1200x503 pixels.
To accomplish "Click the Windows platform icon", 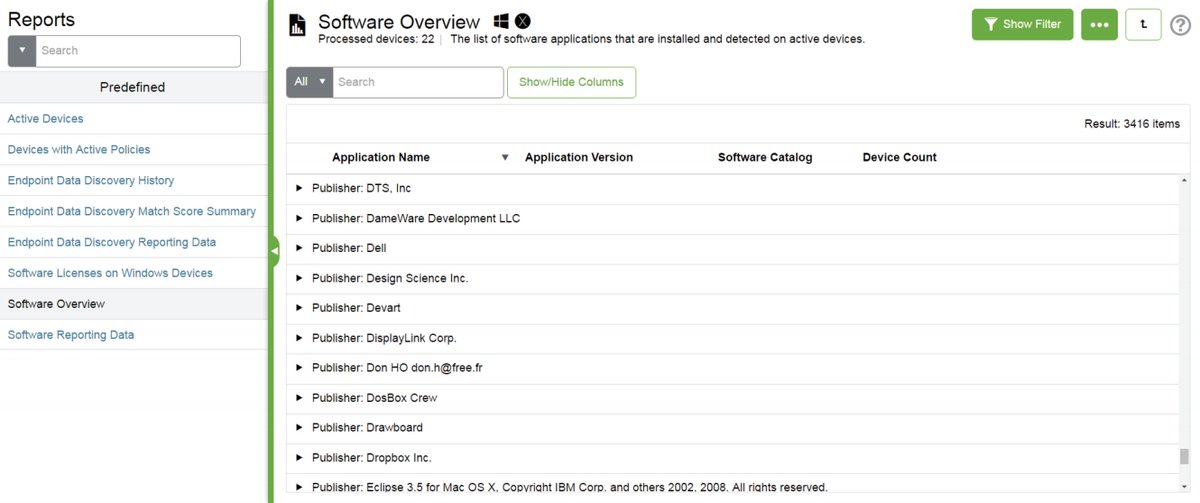I will coord(502,21).
